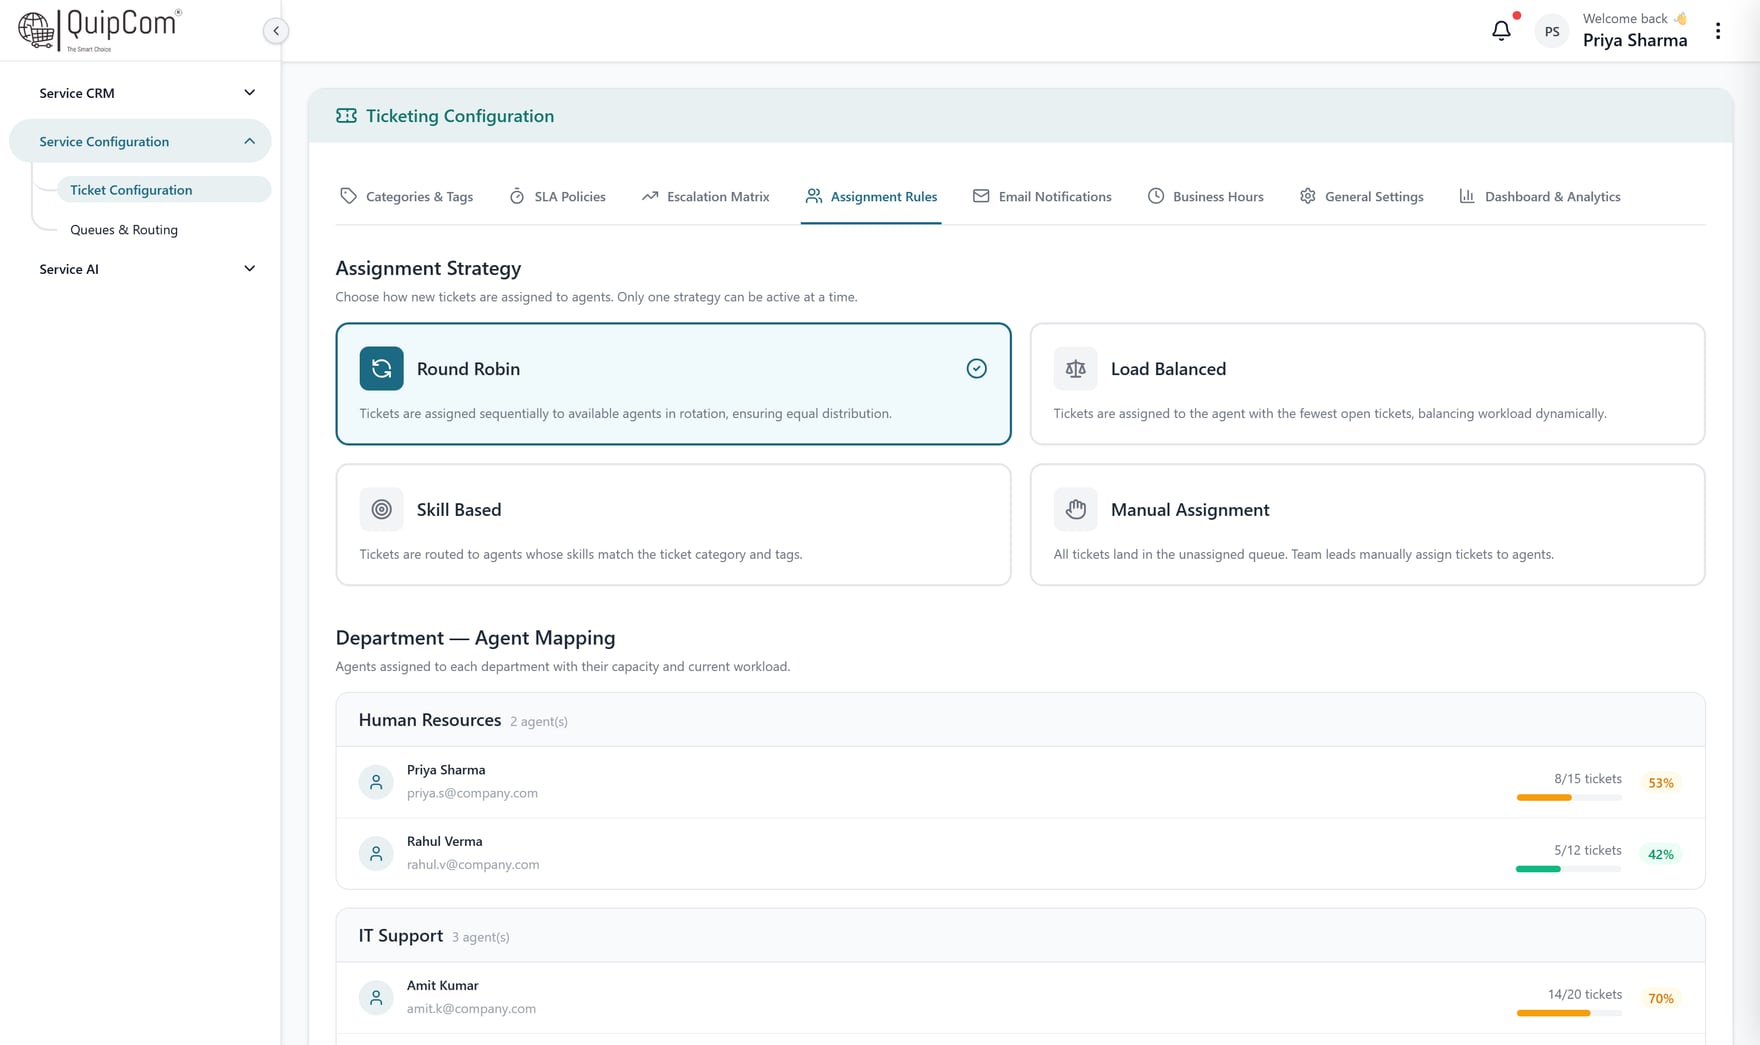Switch to the SLA Policies tab
1760x1045 pixels.
click(557, 197)
